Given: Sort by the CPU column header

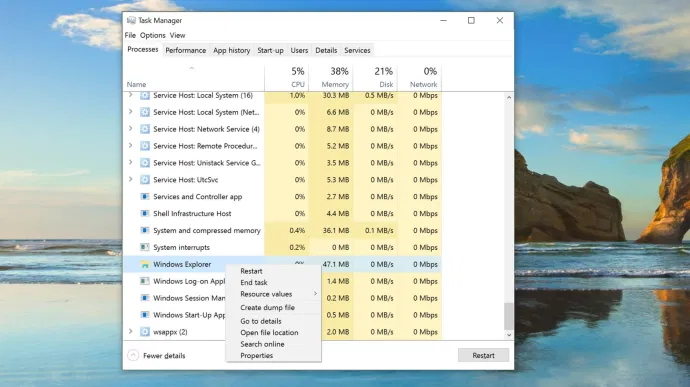Looking at the screenshot, I should (287, 77).
